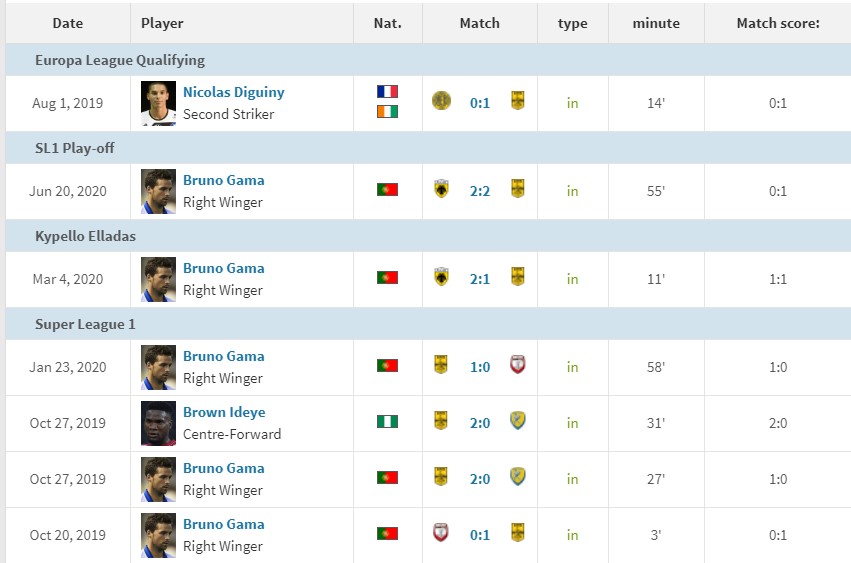Click red home crest in Oct 20, 2019 match

(x=441, y=533)
